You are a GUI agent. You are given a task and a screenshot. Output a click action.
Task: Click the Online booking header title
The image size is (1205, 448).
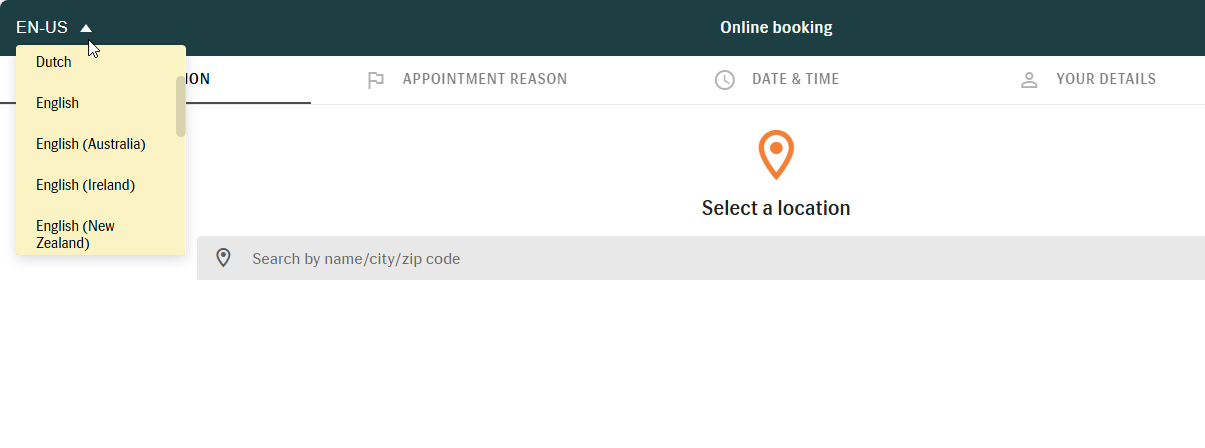[776, 28]
